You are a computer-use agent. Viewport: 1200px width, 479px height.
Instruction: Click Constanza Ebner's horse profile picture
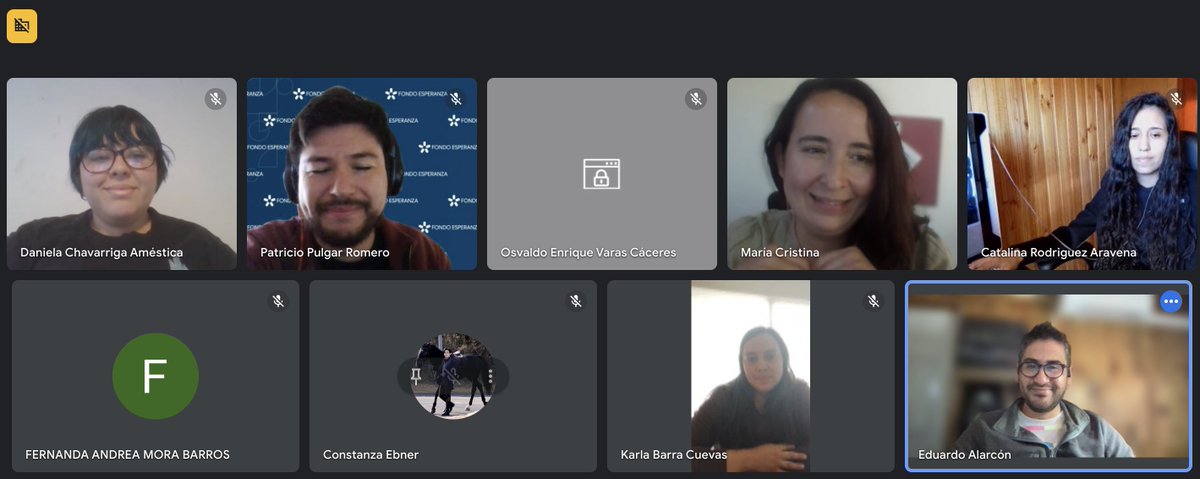(453, 376)
